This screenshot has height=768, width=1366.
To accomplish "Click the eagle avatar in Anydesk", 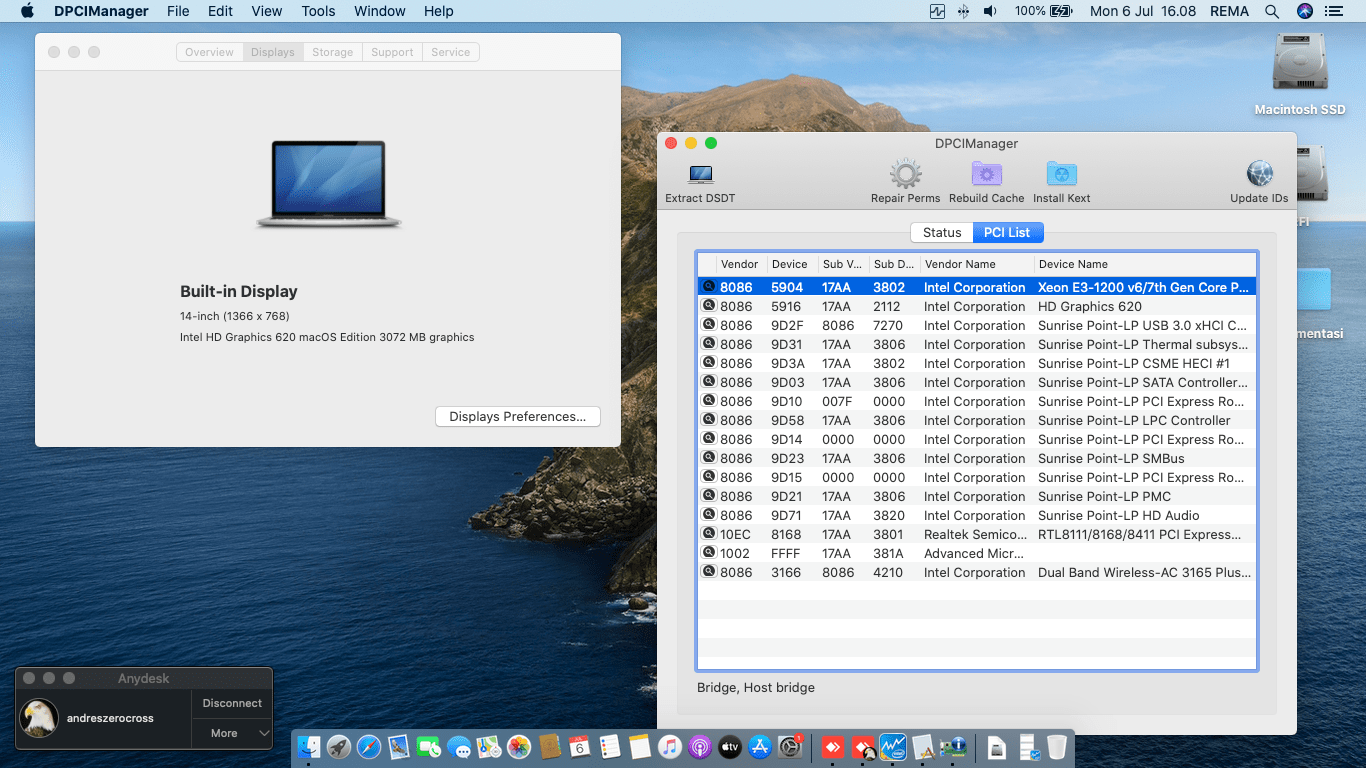I will (39, 718).
